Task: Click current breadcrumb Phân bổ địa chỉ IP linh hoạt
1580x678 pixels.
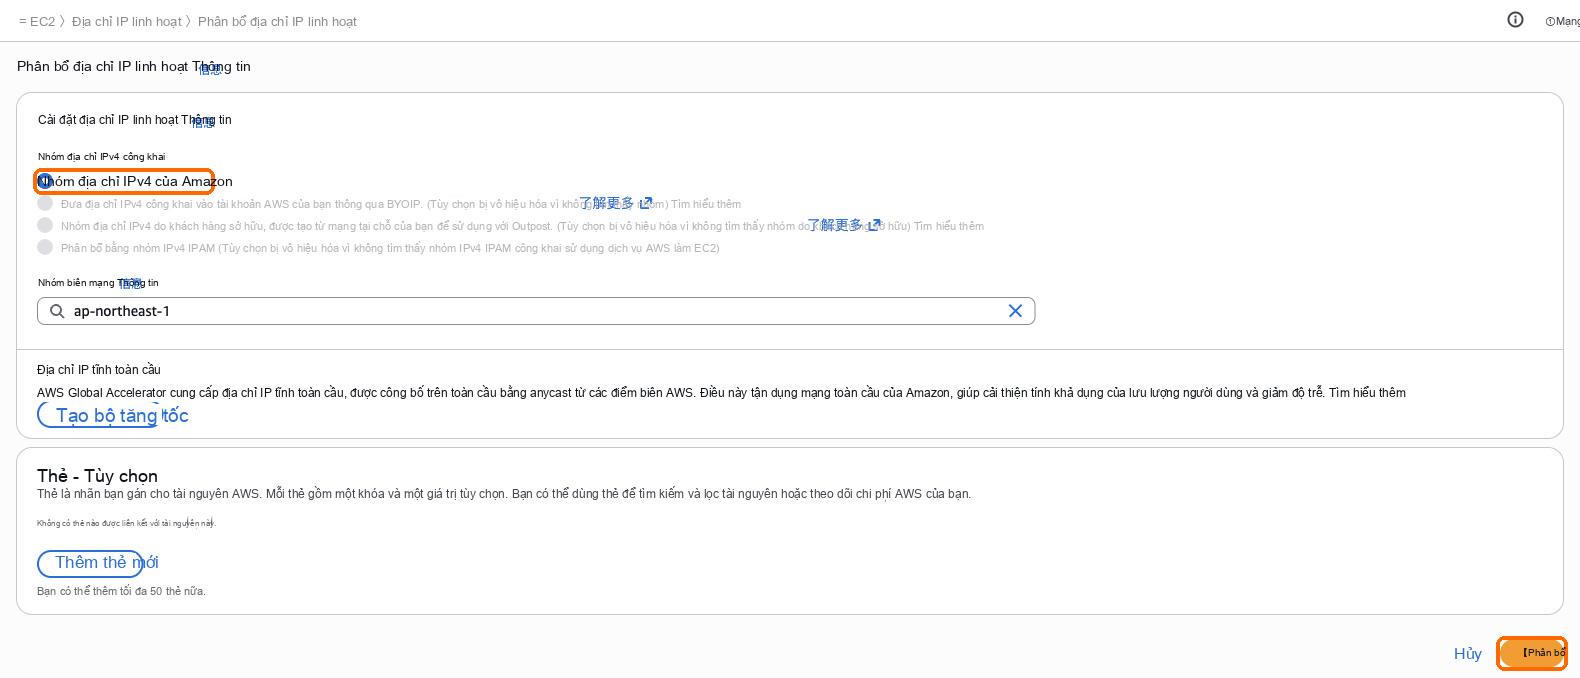Action: point(277,21)
